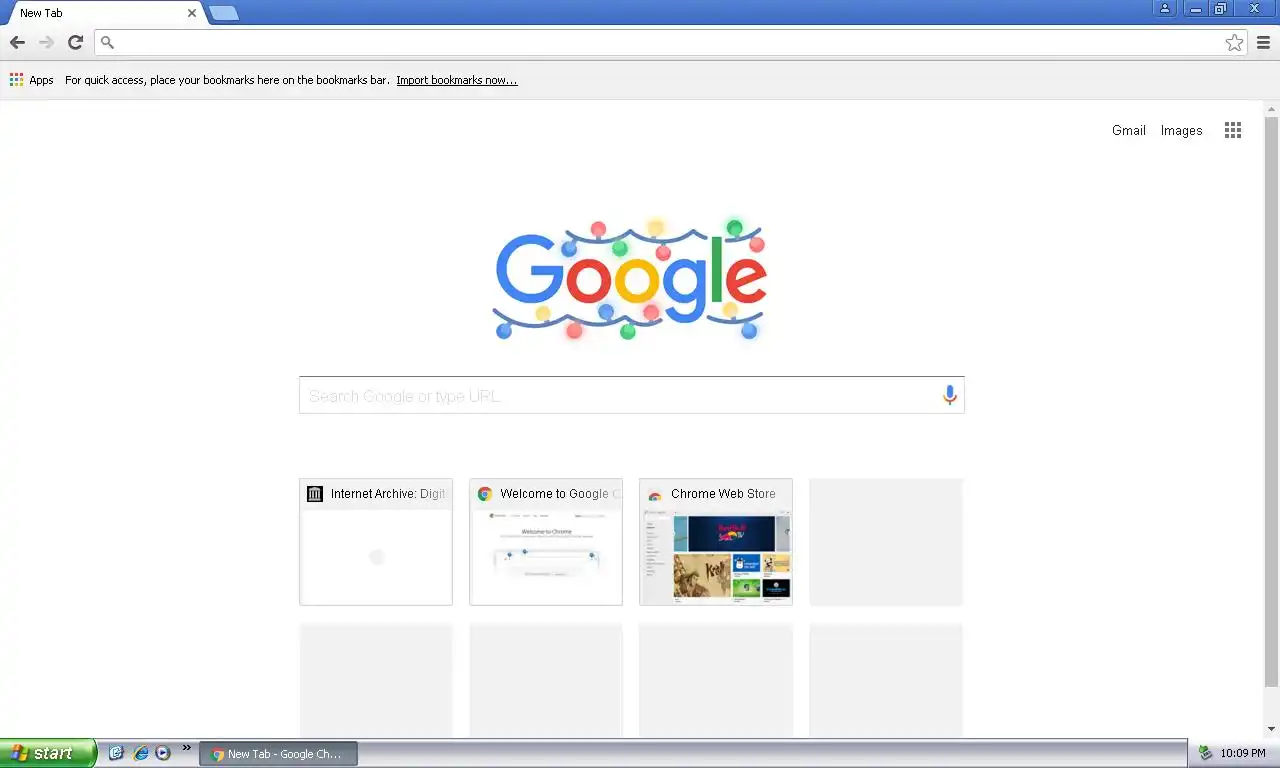Launch Windows Media Player from Quick Launch

point(163,753)
